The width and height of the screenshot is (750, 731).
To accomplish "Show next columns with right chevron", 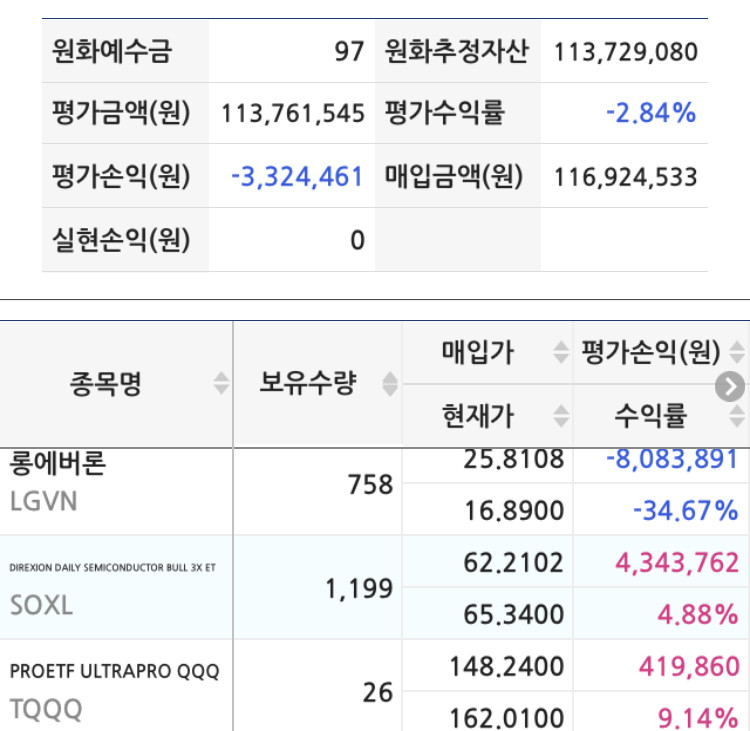I will (730, 386).
